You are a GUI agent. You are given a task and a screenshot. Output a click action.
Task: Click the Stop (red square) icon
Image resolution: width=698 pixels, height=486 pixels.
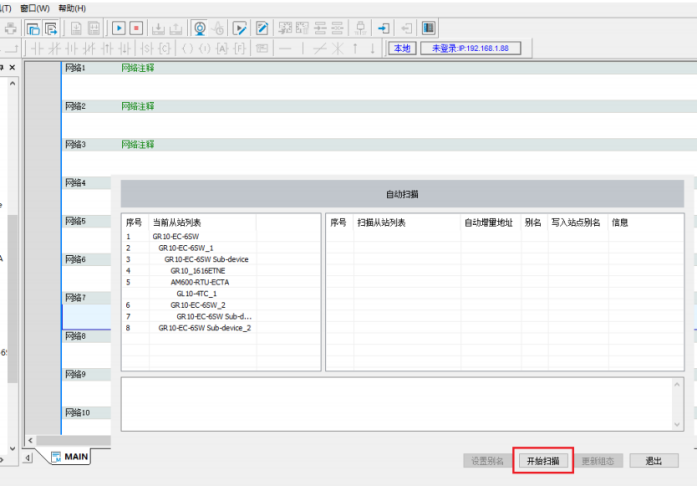[136, 28]
